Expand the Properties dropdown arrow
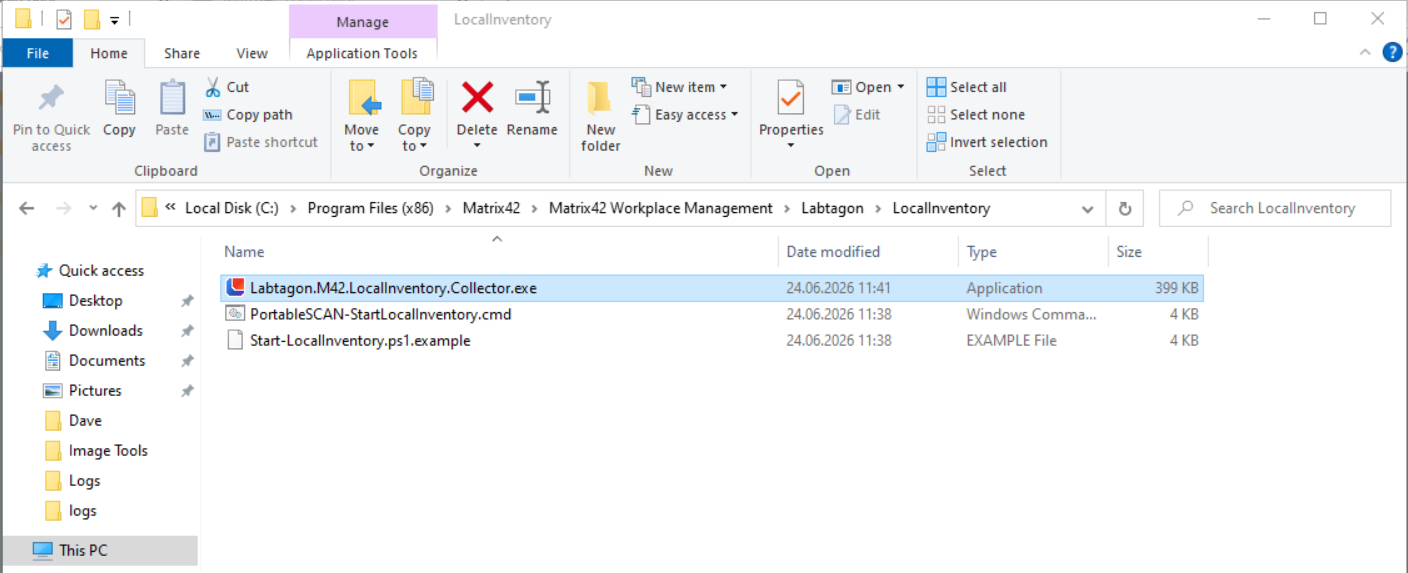 (x=791, y=146)
